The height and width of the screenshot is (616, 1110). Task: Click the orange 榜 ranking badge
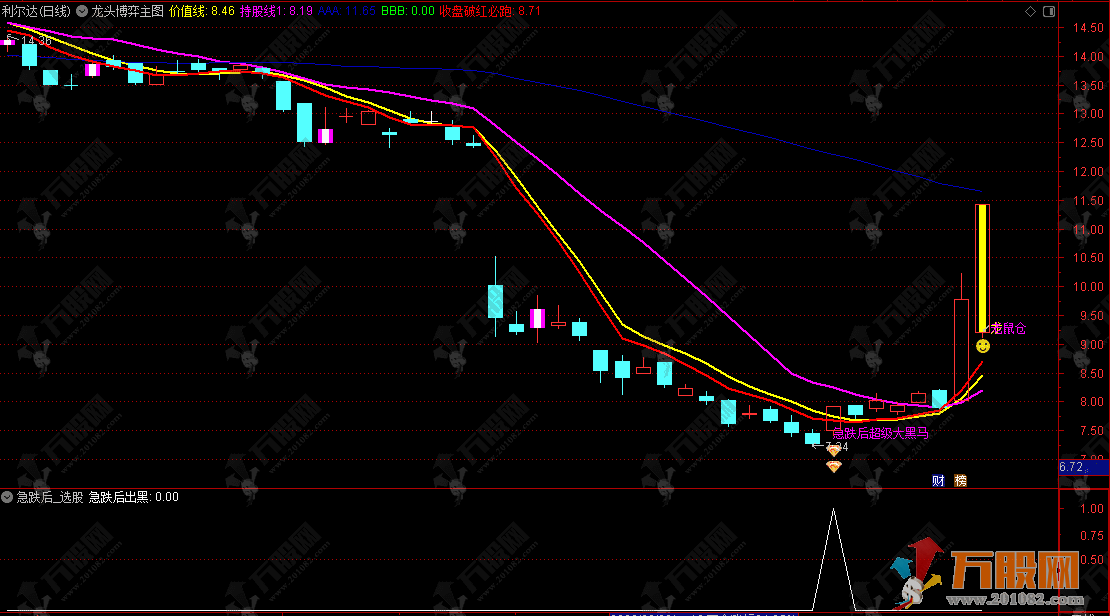coord(961,480)
